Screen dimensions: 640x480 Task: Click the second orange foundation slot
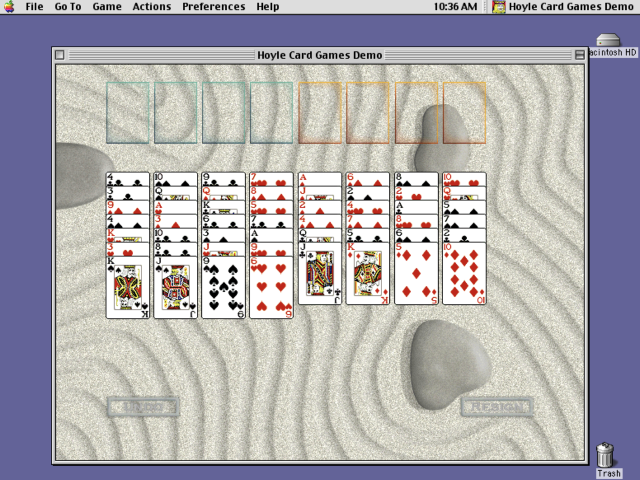pos(368,113)
